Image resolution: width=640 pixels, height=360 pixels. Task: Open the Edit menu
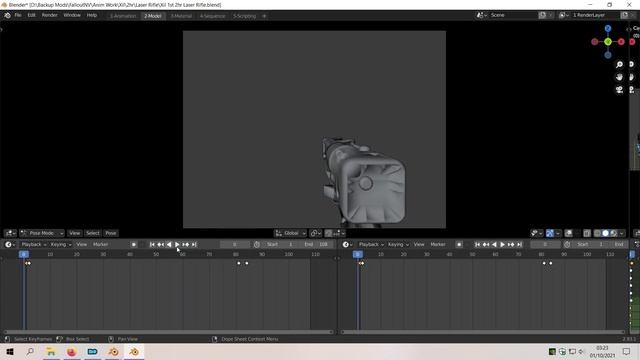click(x=31, y=15)
